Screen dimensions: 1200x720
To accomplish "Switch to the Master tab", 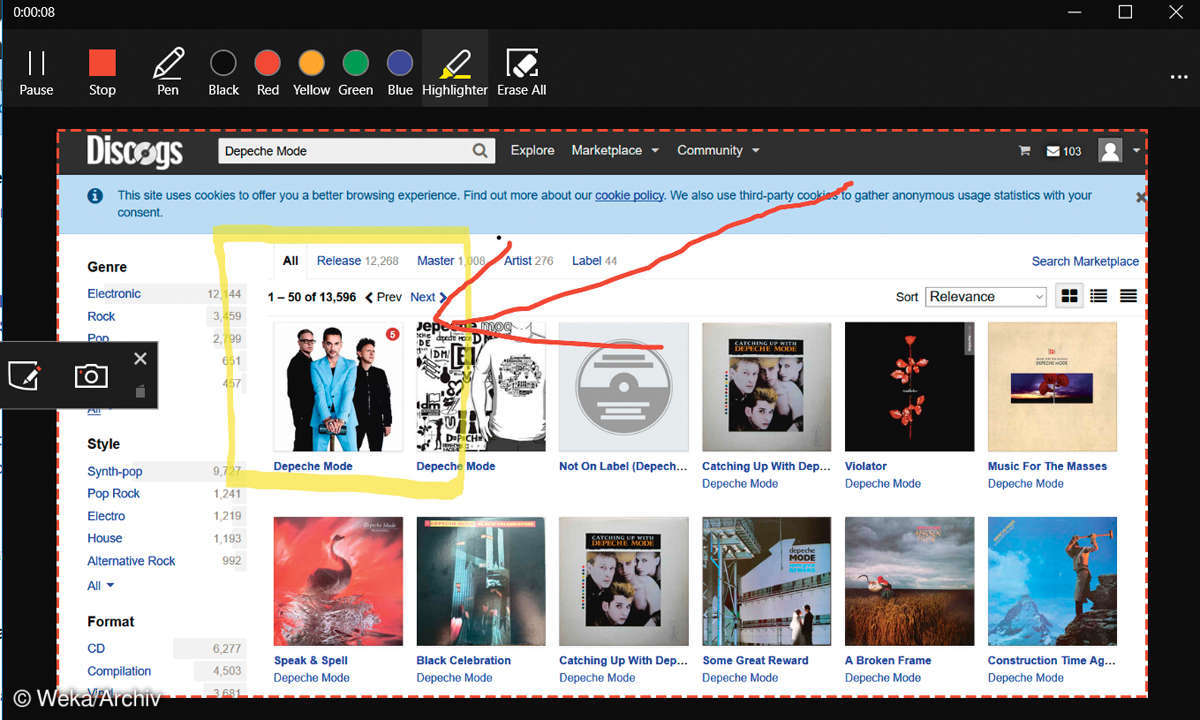I will pos(451,261).
